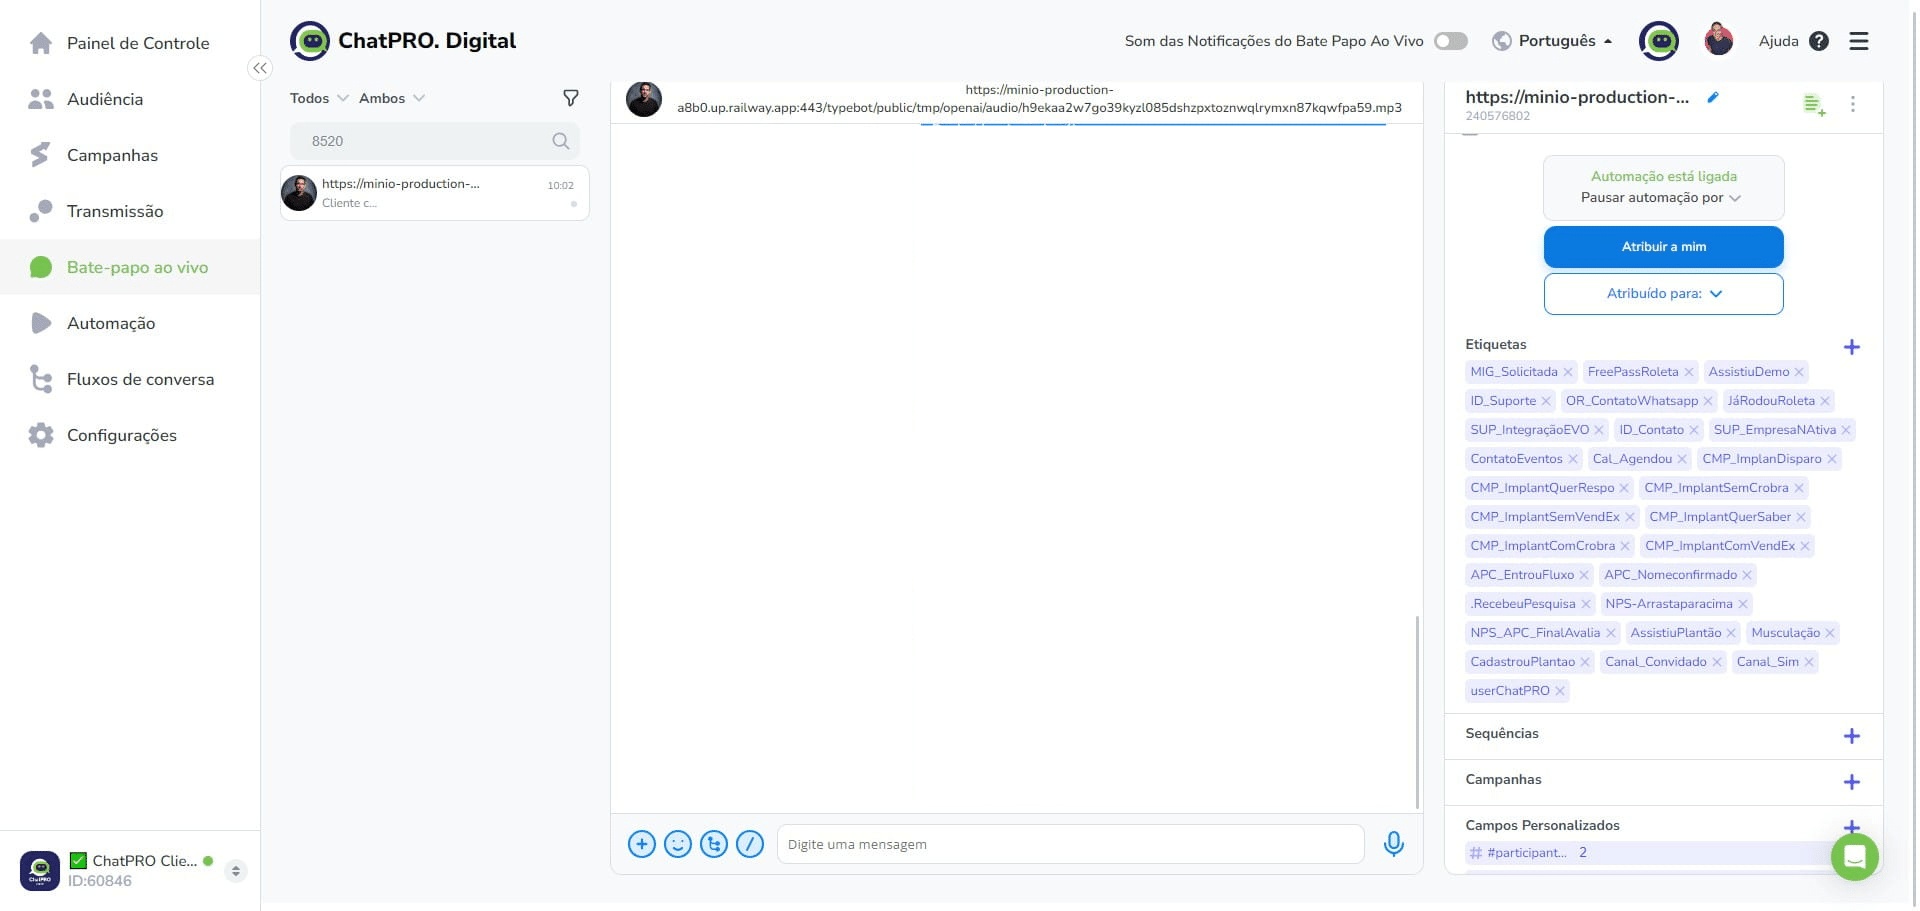Add a Sequências entry with plus

pos(1852,736)
